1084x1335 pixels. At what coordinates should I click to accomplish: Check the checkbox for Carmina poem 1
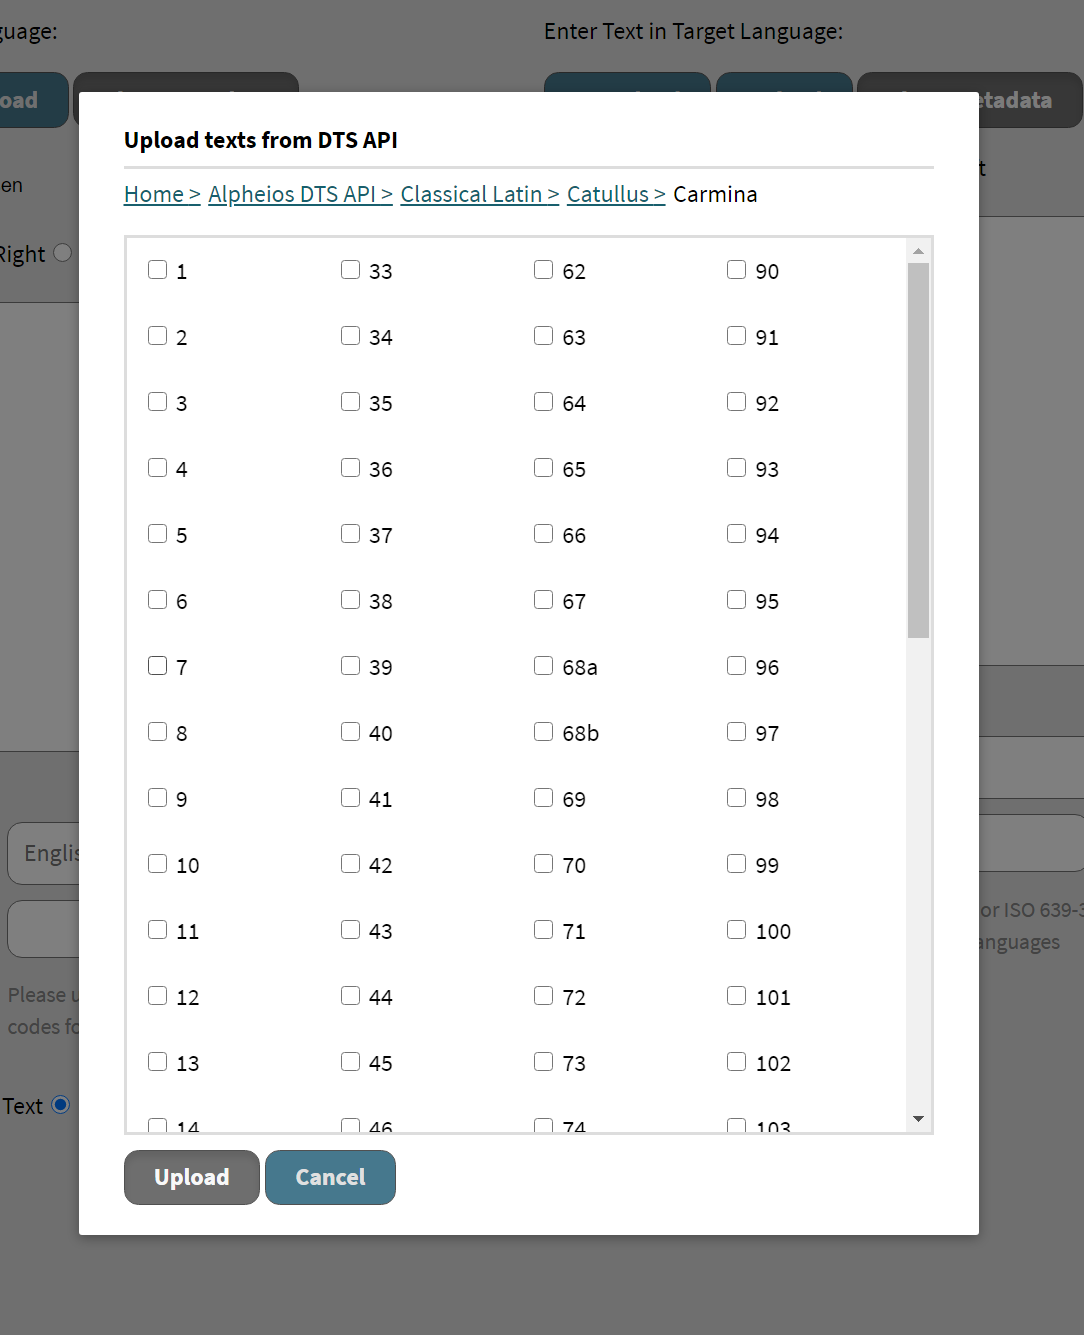[157, 269]
